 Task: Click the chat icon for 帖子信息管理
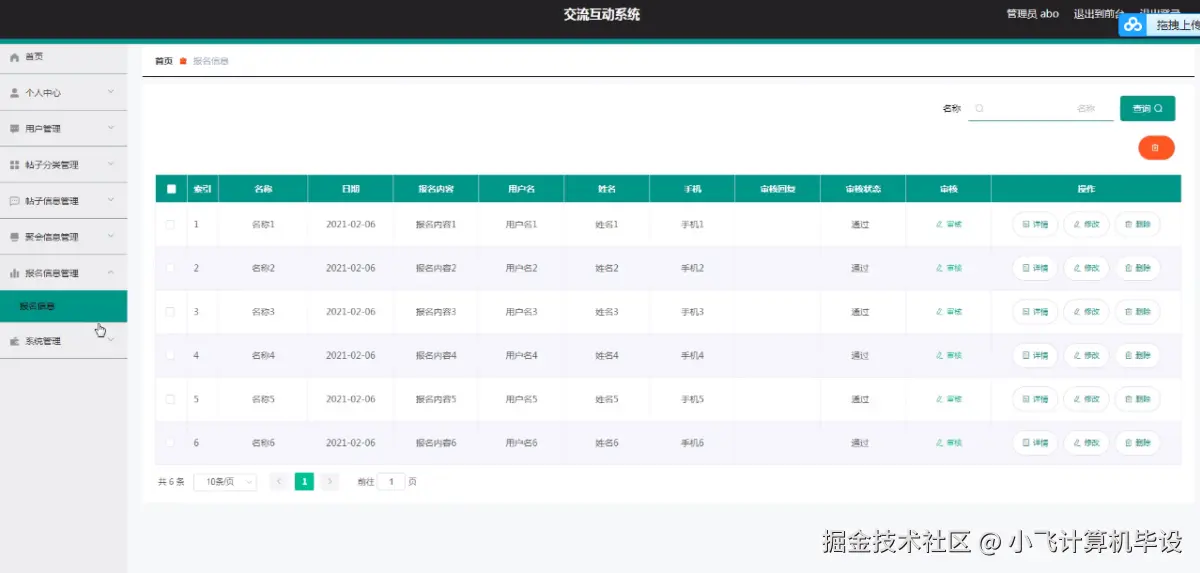tap(14, 201)
